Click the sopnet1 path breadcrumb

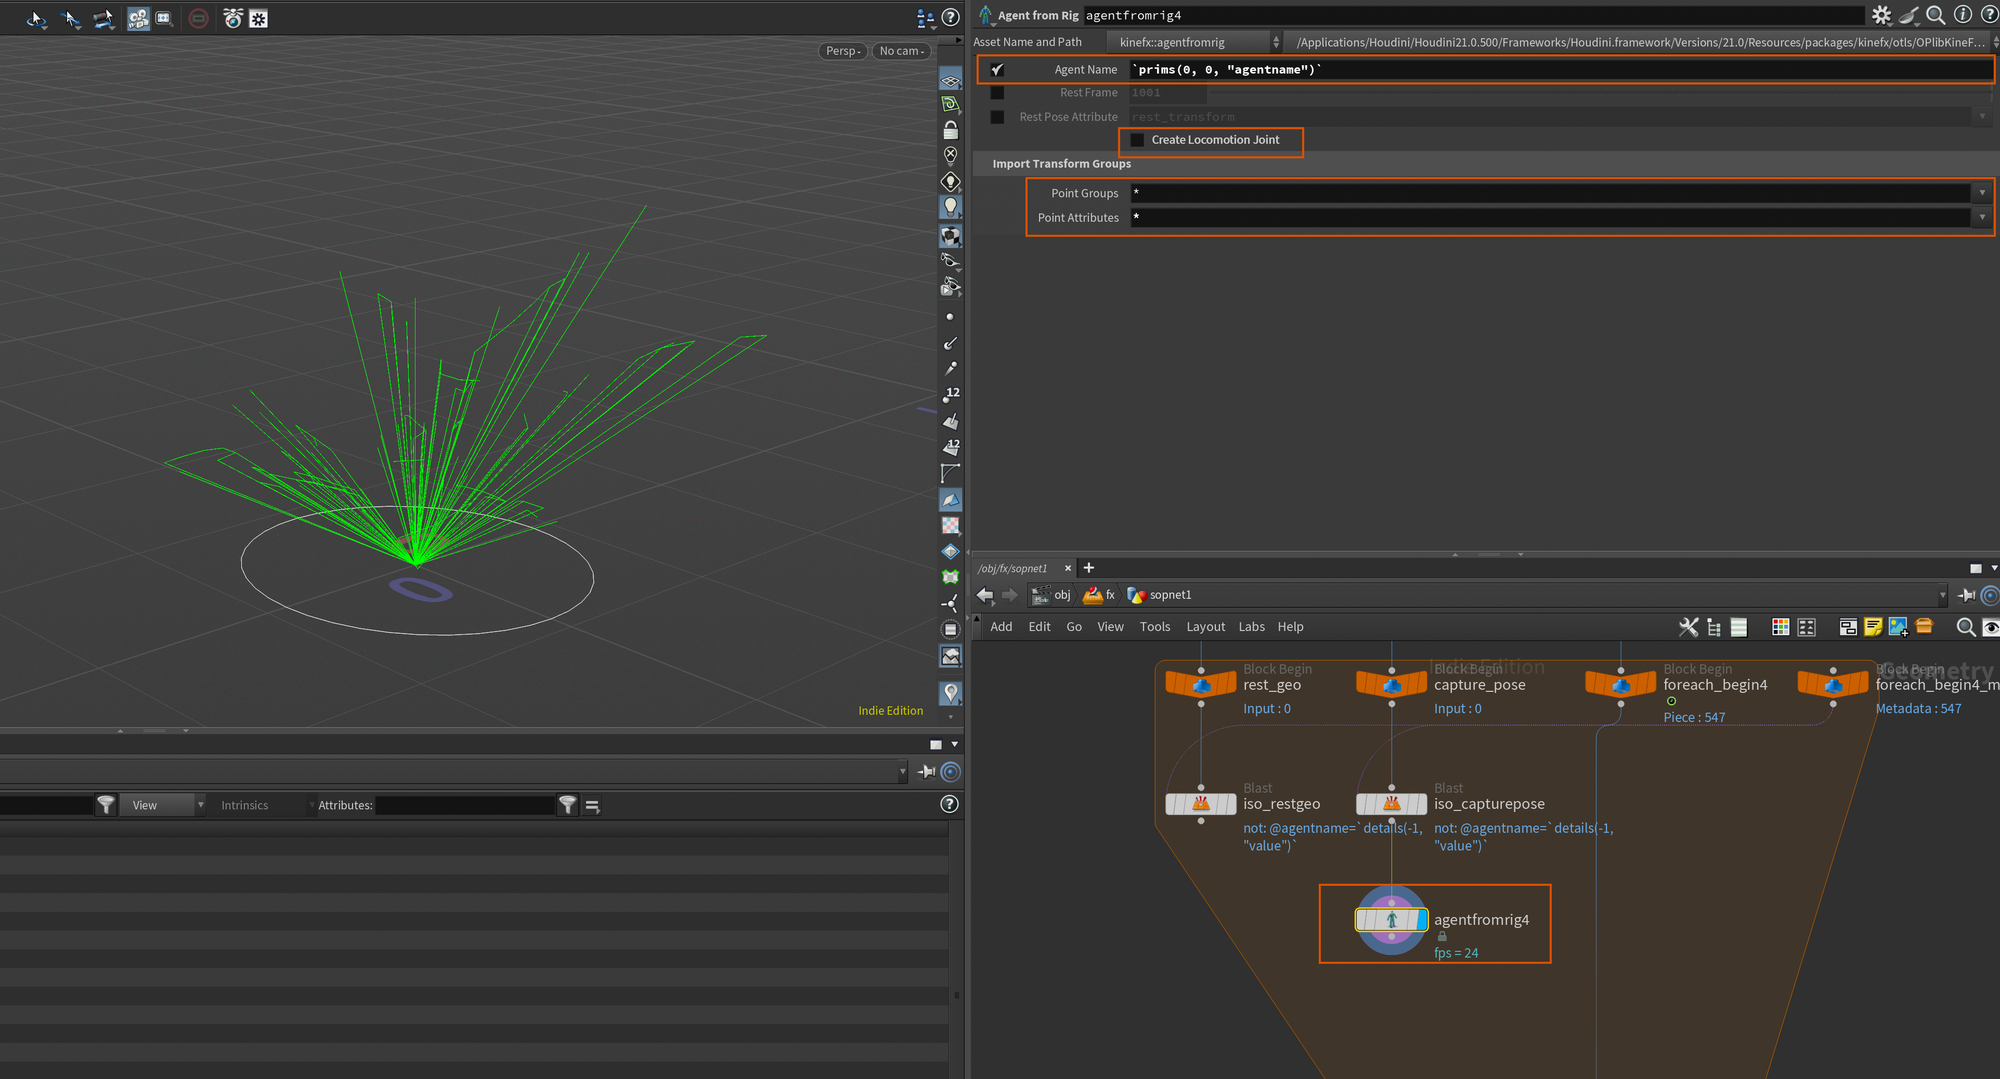click(1170, 595)
